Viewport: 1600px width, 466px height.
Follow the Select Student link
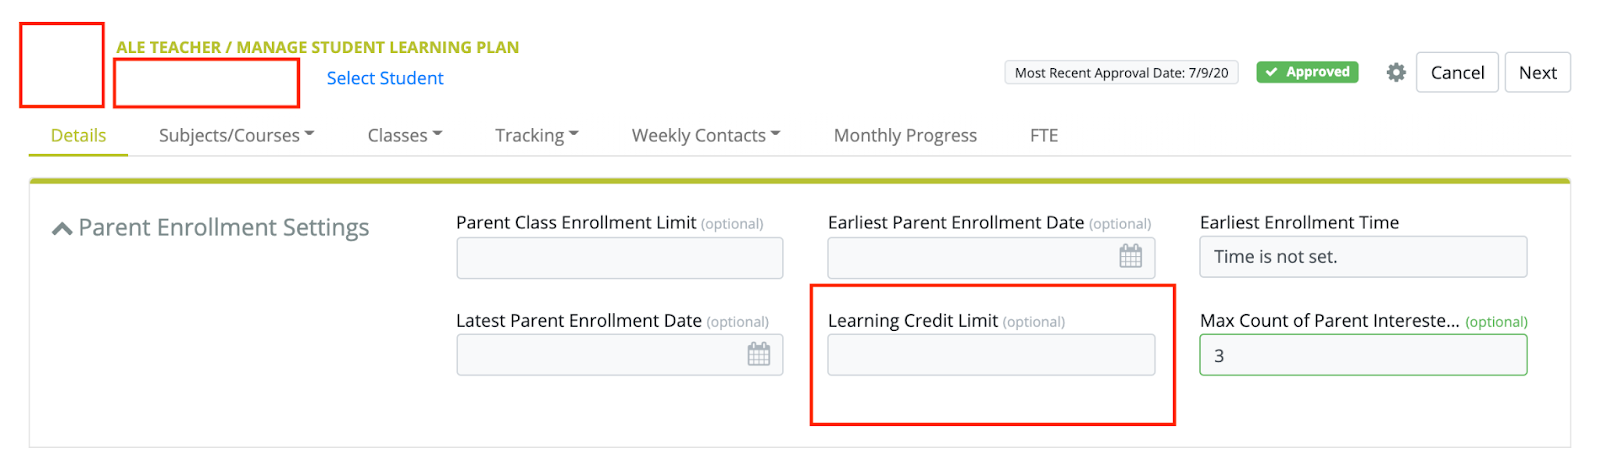click(385, 78)
